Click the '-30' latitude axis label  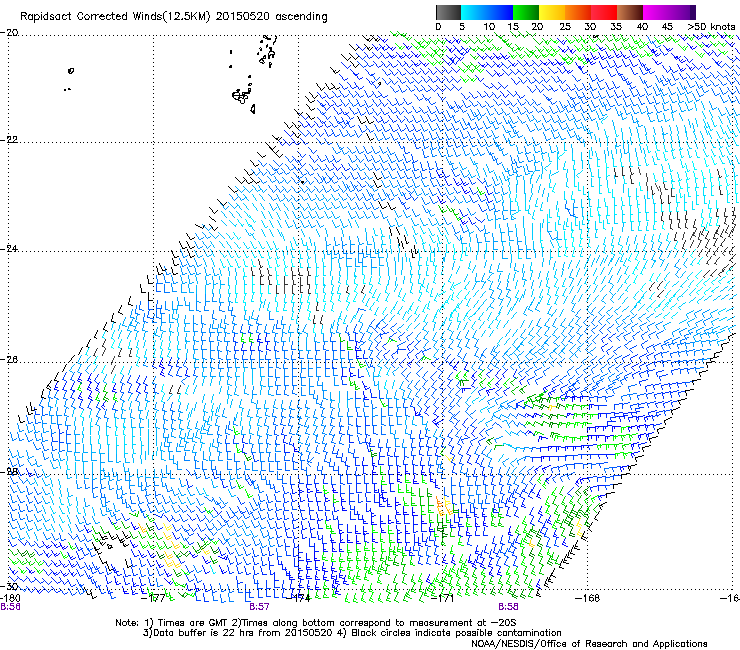(9, 586)
